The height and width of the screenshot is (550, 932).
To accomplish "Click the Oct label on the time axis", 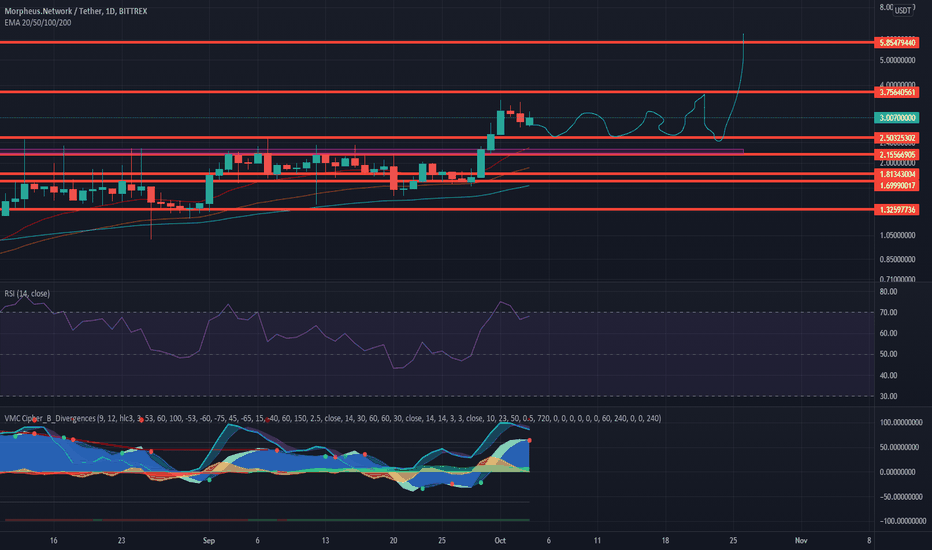I will pos(500,540).
